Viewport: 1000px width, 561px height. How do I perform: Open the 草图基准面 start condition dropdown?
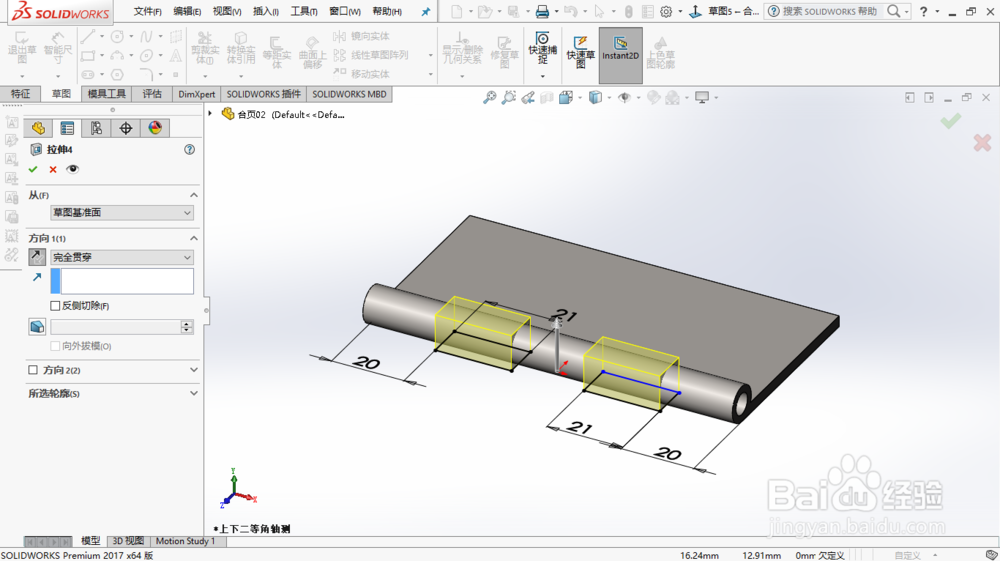click(122, 213)
